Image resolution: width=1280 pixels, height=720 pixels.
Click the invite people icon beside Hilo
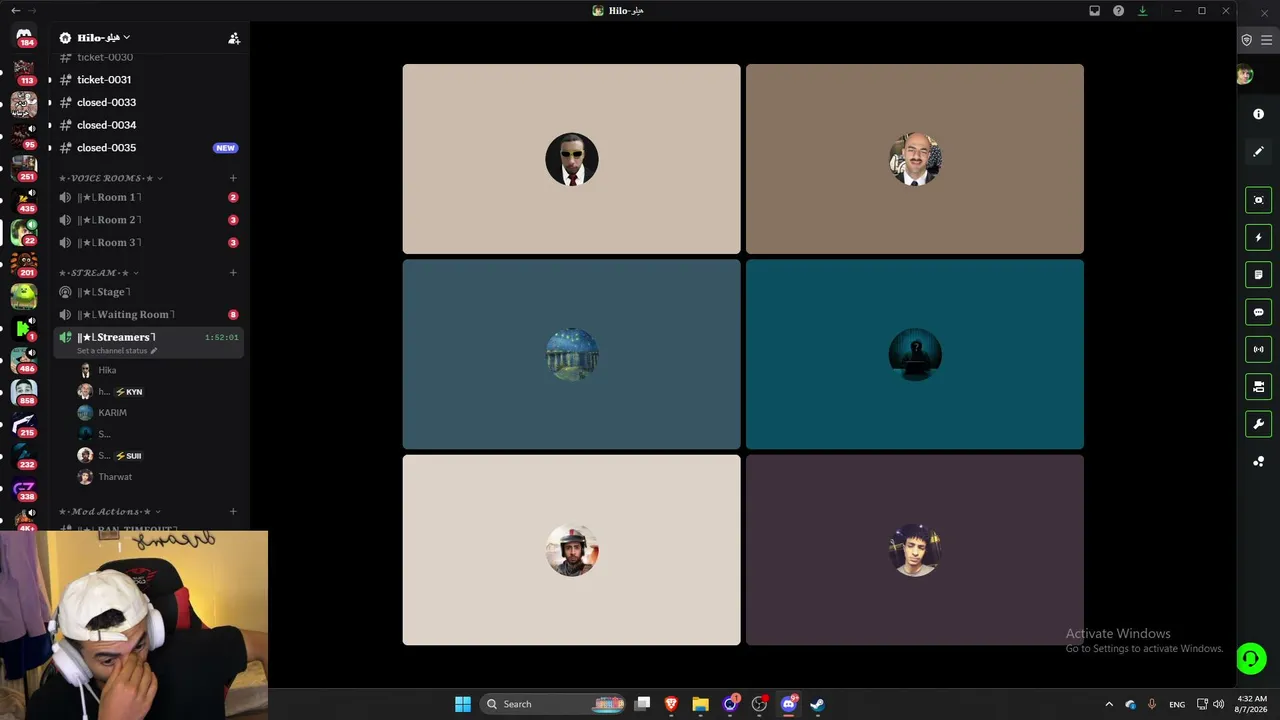tap(234, 38)
